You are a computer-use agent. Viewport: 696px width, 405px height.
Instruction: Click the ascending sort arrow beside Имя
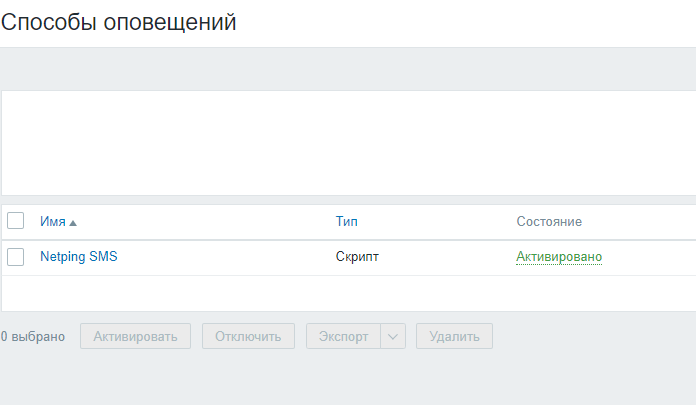tap(73, 222)
